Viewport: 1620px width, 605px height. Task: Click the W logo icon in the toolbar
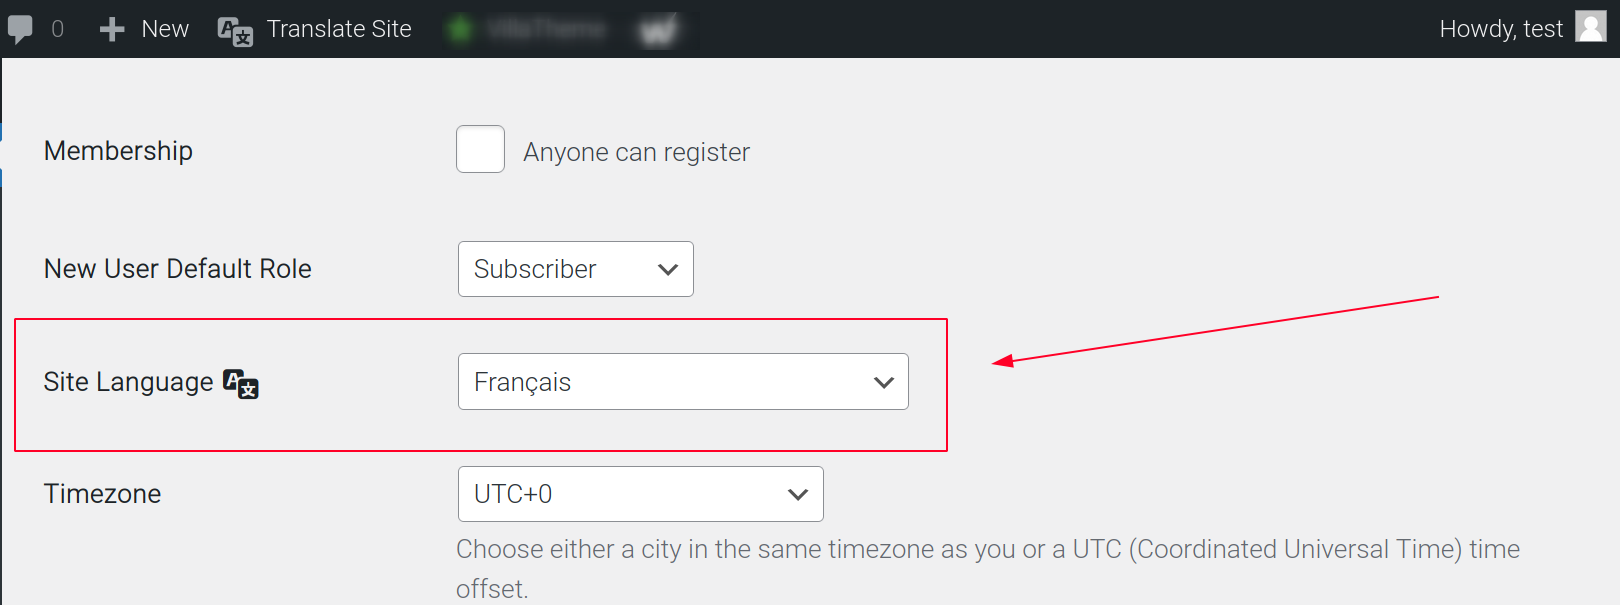(658, 30)
